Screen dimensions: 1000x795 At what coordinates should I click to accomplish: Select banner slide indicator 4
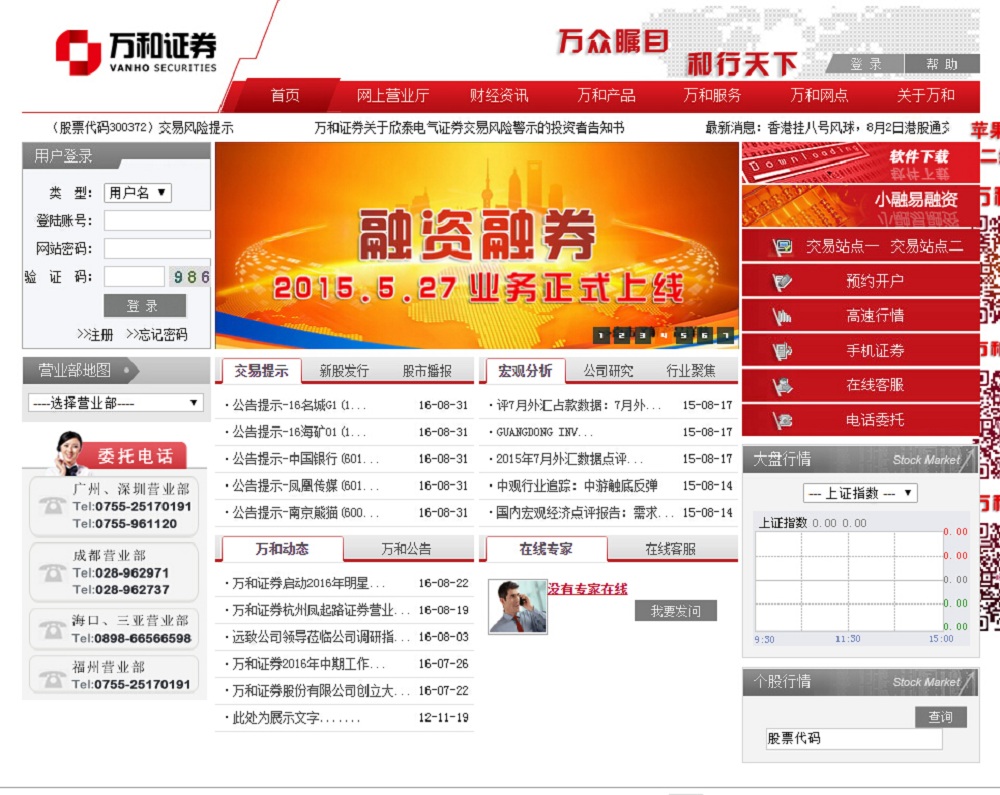pos(663,335)
